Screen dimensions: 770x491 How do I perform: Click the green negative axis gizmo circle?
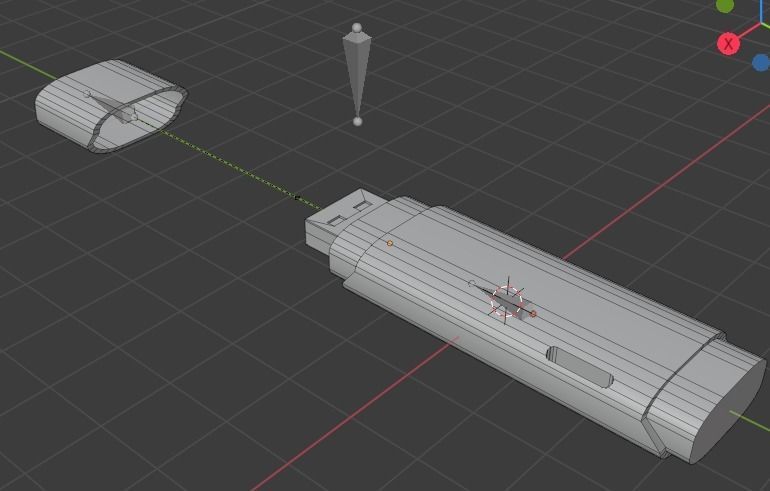coord(725,5)
